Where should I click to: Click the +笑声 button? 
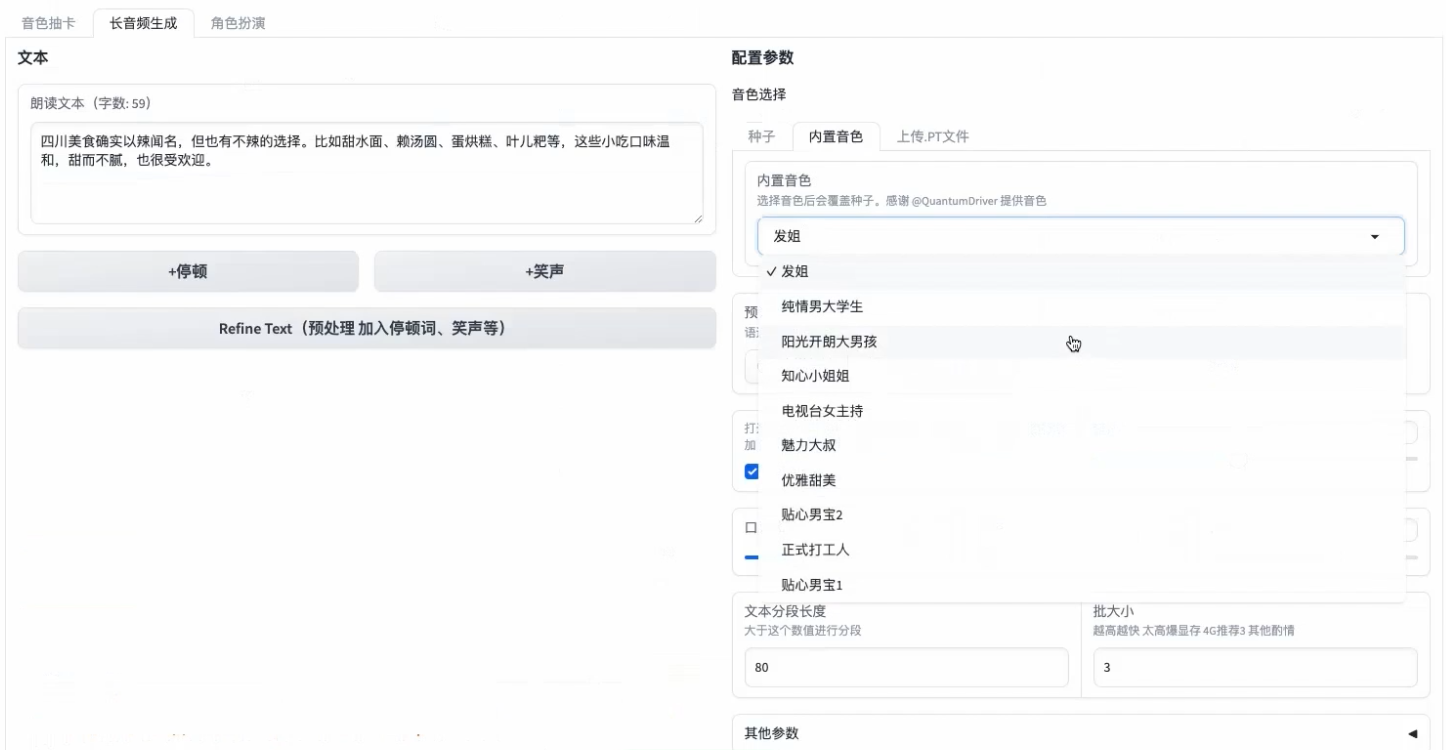544,272
